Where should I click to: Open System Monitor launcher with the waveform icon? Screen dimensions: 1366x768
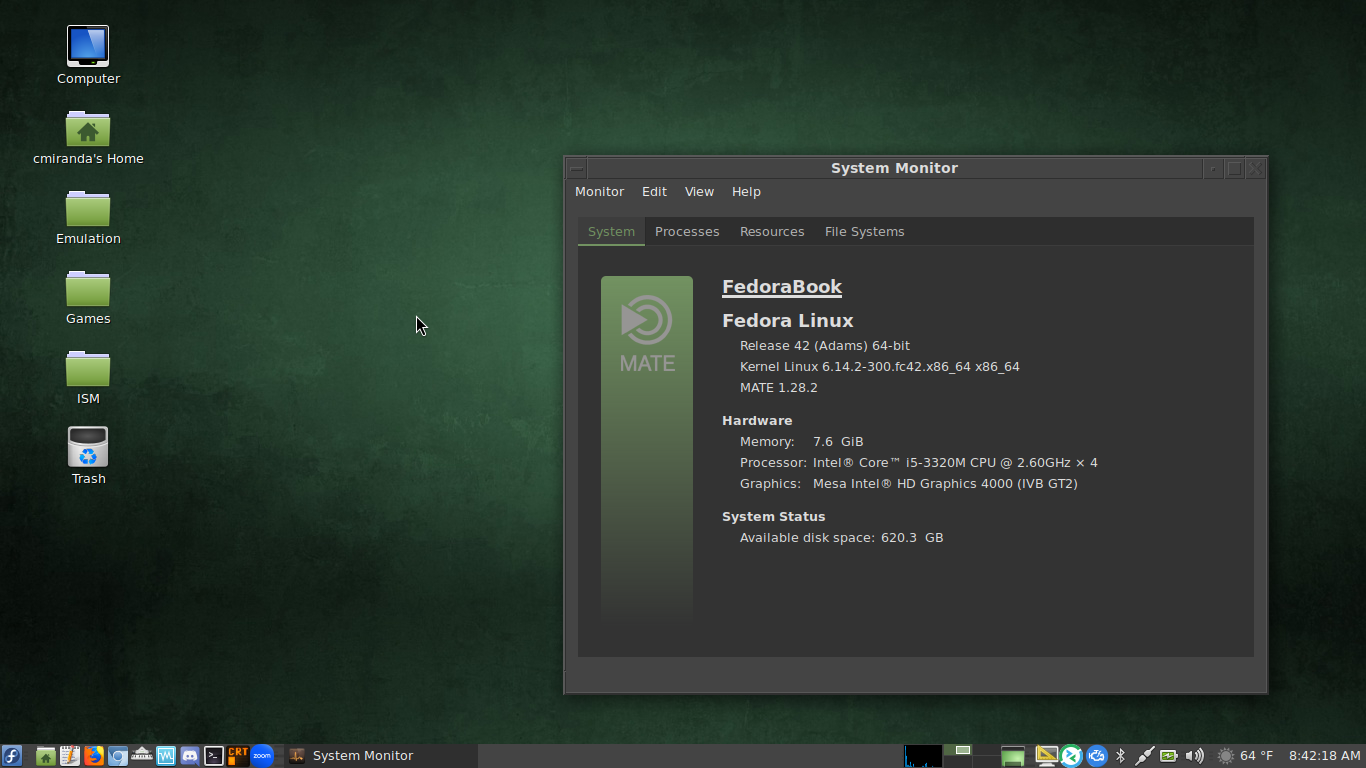166,756
